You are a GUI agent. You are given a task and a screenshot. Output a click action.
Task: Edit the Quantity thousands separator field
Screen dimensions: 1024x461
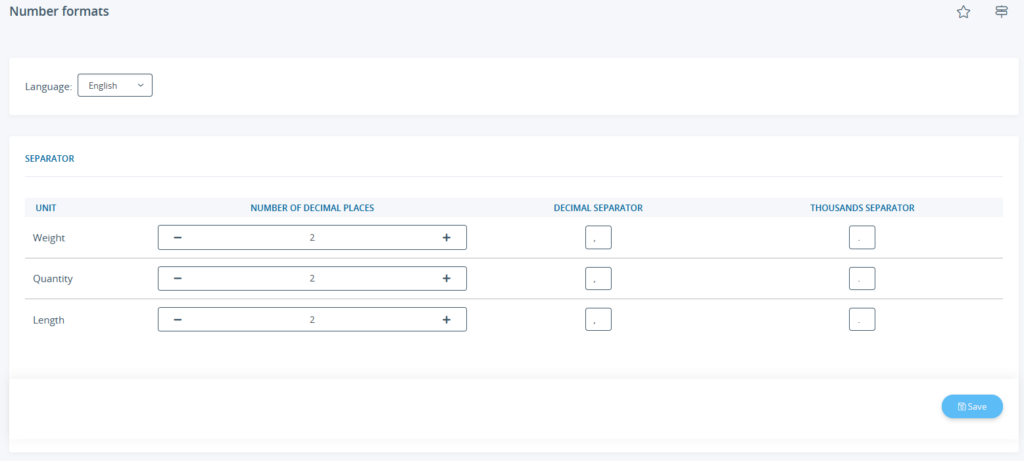[862, 279]
